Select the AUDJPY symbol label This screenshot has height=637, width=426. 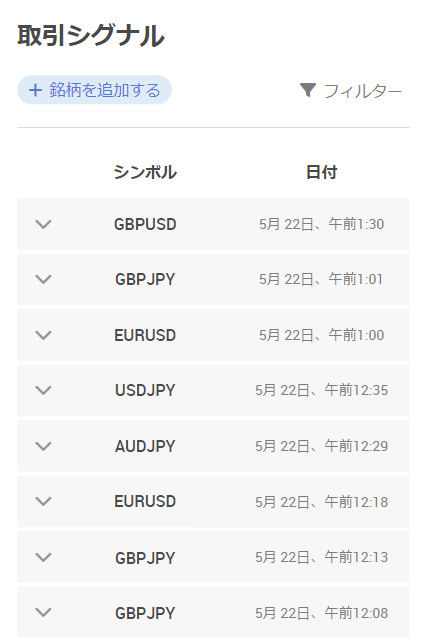coord(145,446)
